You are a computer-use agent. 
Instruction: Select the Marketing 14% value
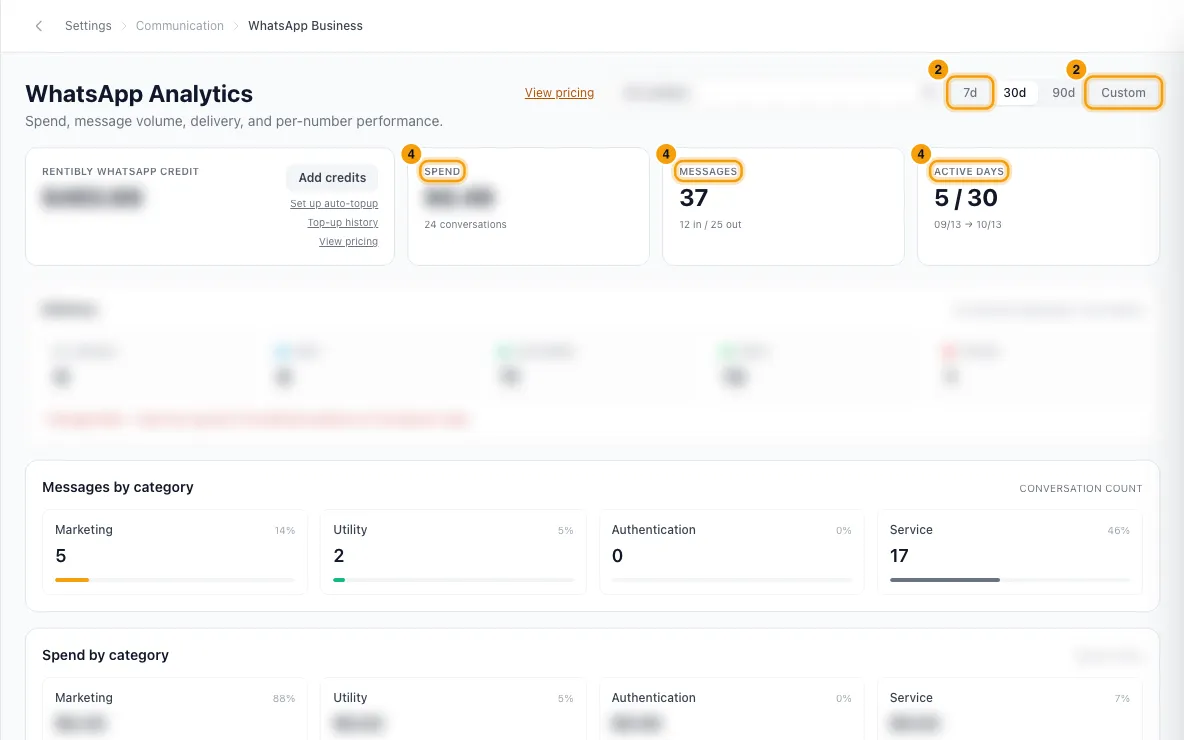(x=285, y=531)
